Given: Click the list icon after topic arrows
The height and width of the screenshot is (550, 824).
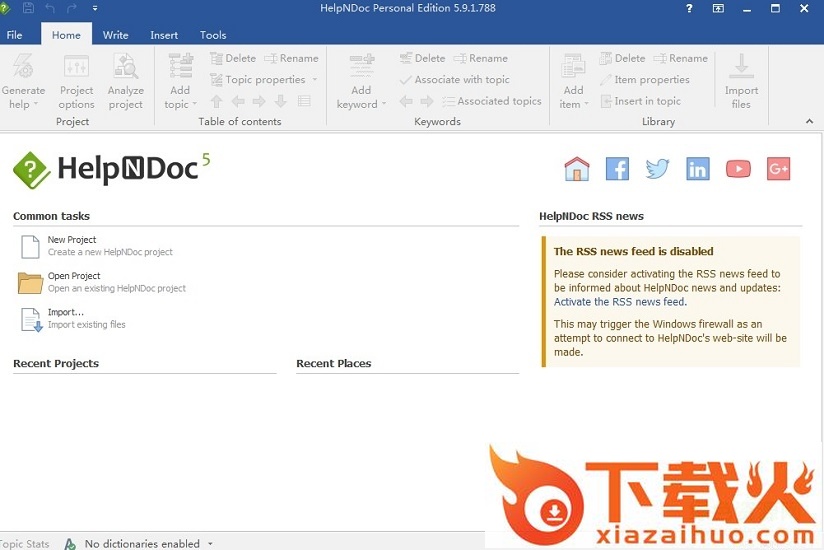Looking at the screenshot, I should (x=304, y=101).
